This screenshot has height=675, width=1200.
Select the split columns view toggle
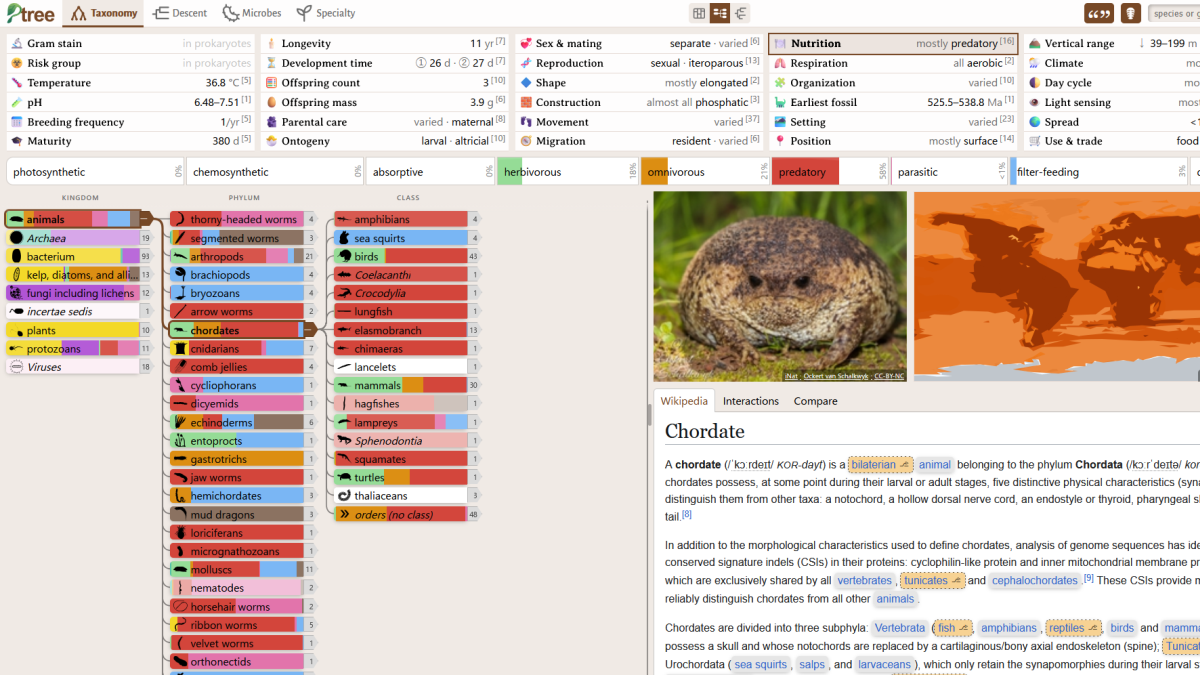coord(720,13)
